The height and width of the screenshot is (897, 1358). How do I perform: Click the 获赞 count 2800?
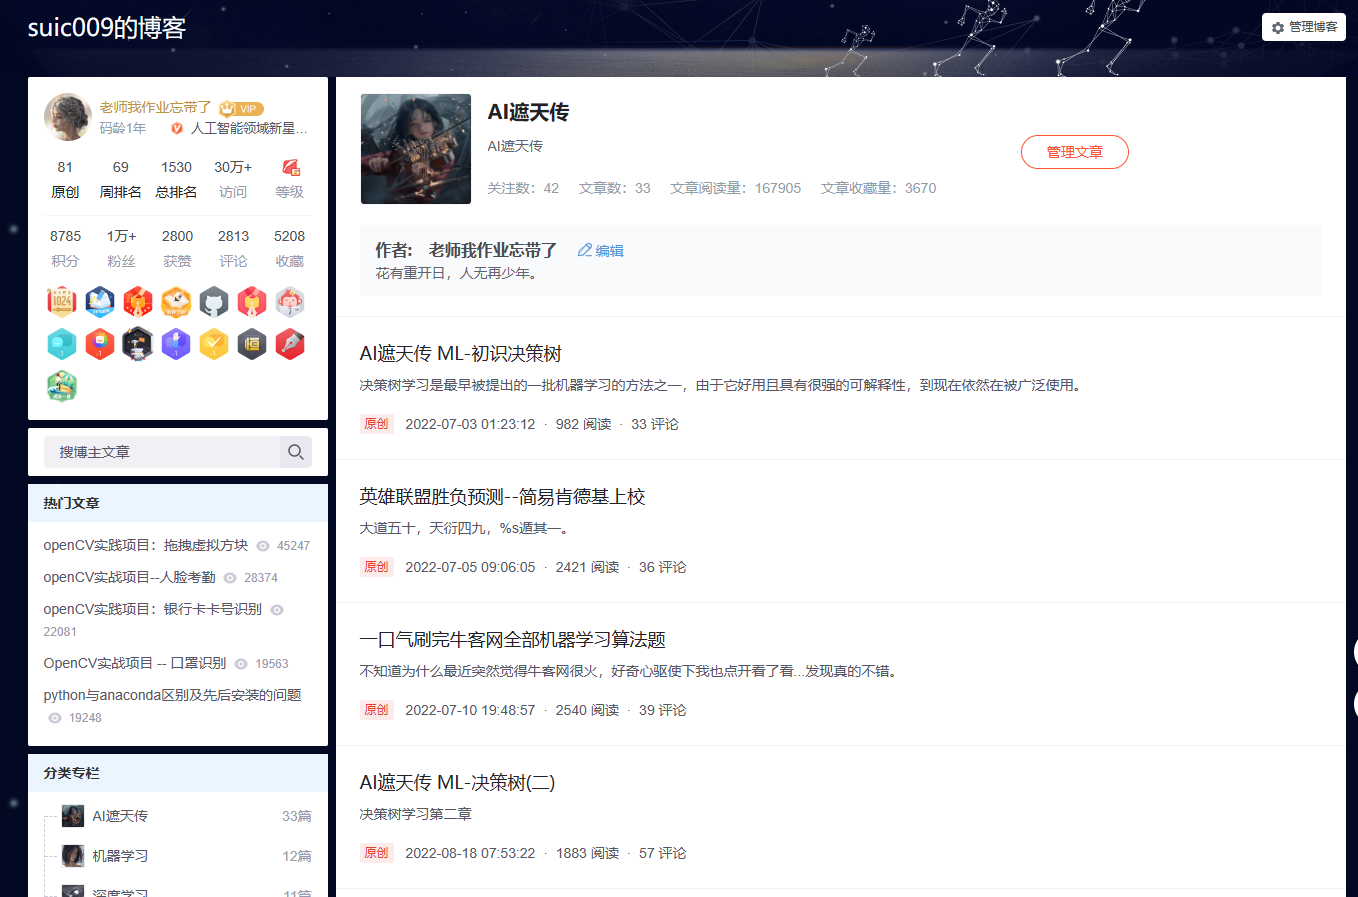pyautogui.click(x=177, y=236)
